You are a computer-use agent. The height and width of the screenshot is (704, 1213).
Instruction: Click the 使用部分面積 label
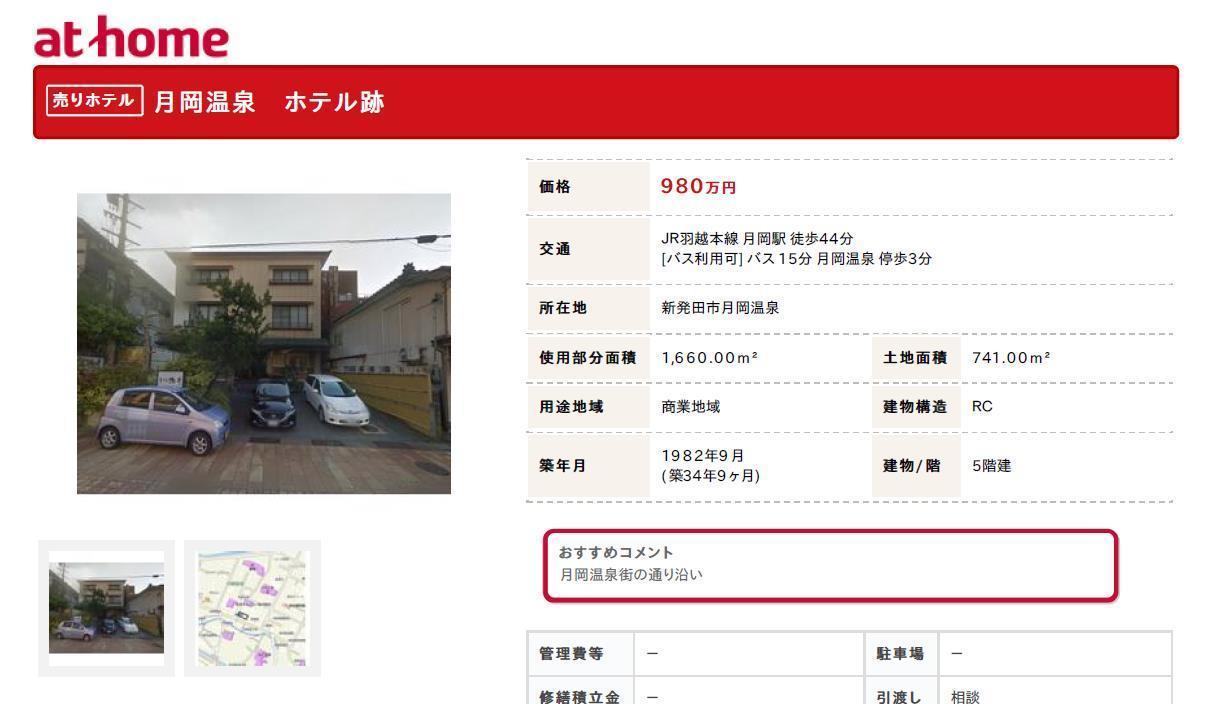pos(588,358)
